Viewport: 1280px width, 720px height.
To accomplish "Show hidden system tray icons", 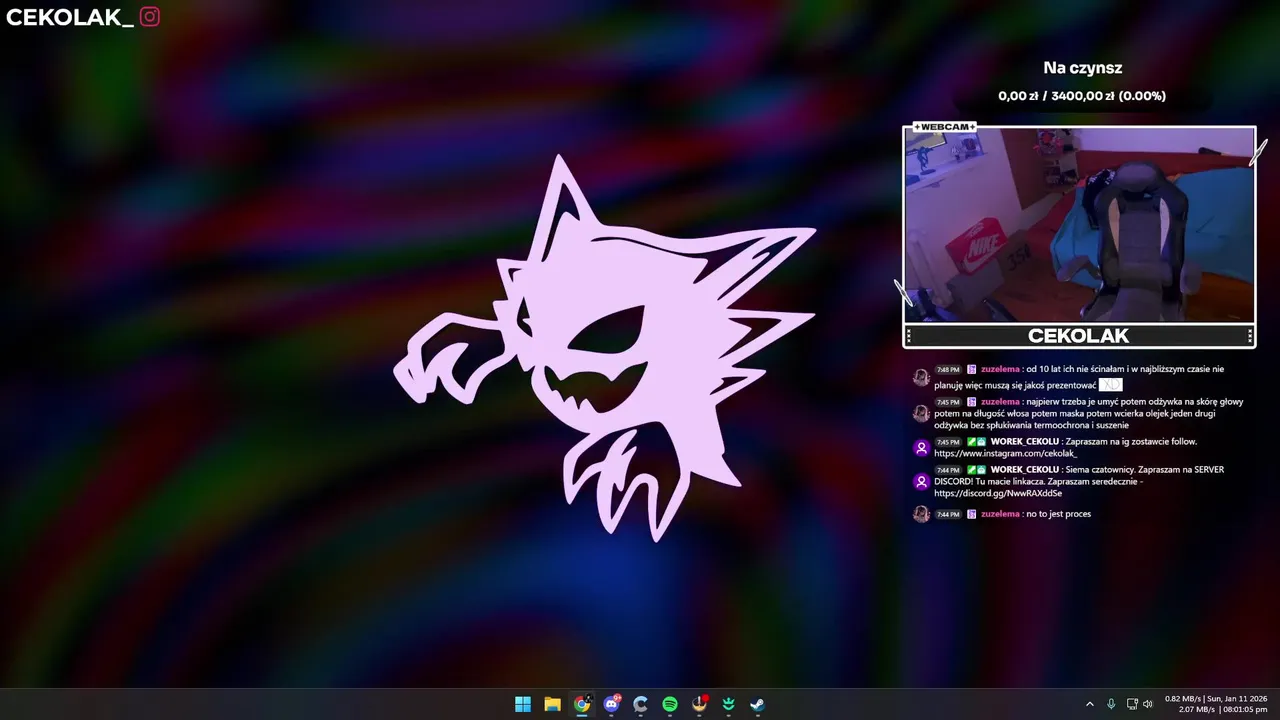I will click(x=1090, y=704).
